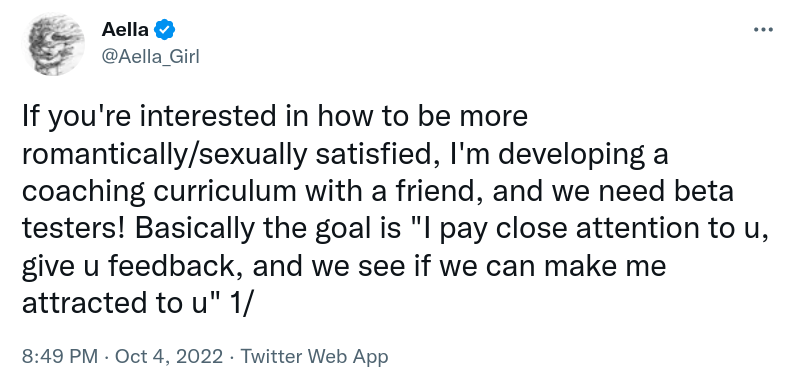Image resolution: width=797 pixels, height=387 pixels.
Task: Click the blue verified badge icon
Action: (x=165, y=30)
